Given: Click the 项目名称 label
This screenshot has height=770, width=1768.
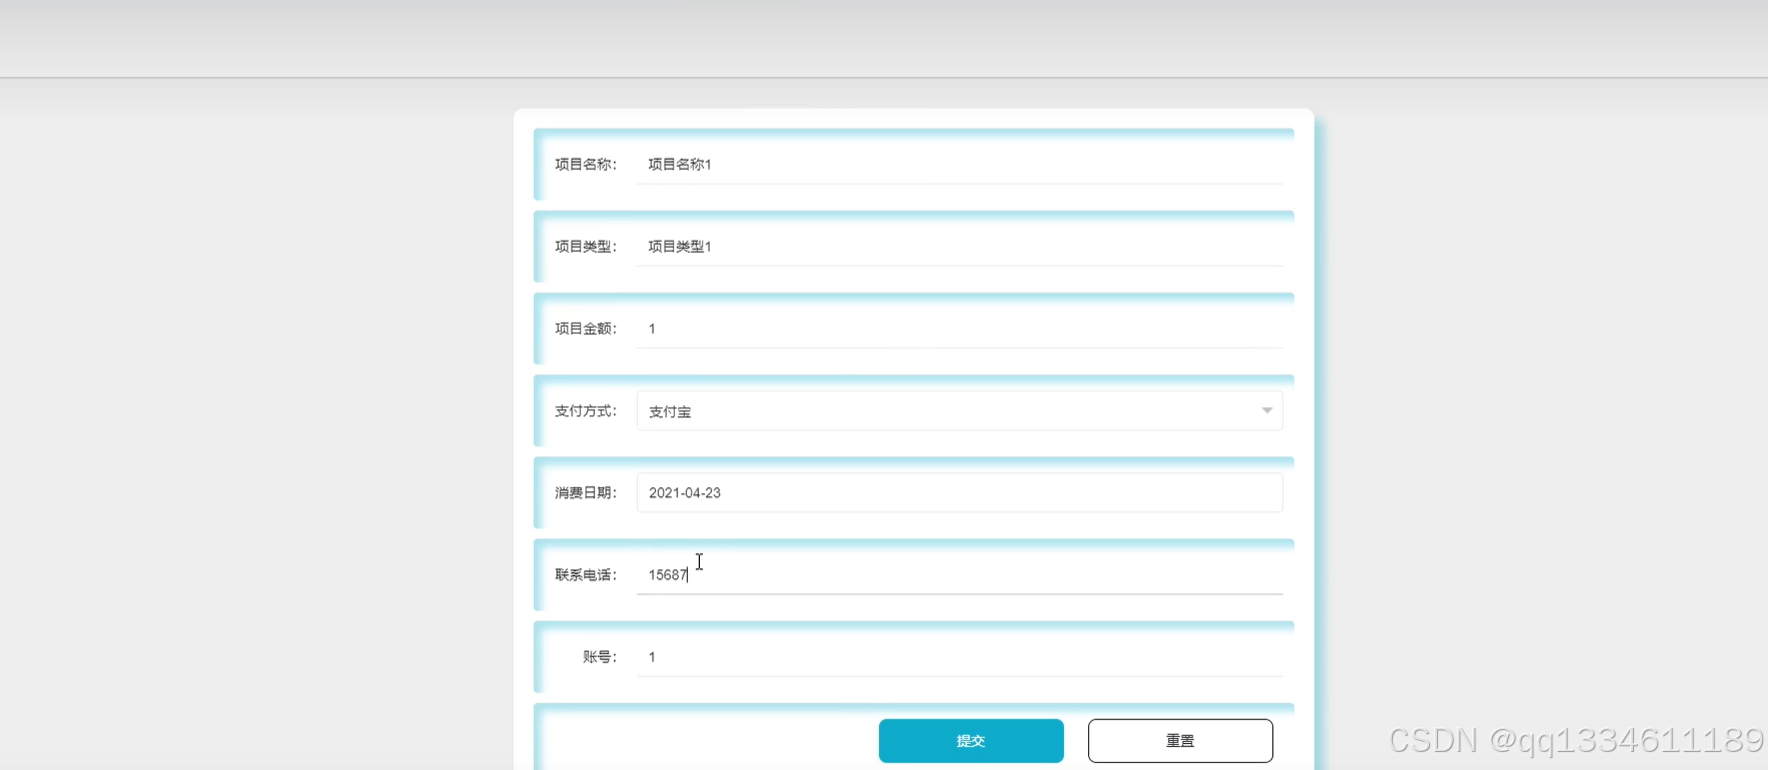Looking at the screenshot, I should coord(586,164).
